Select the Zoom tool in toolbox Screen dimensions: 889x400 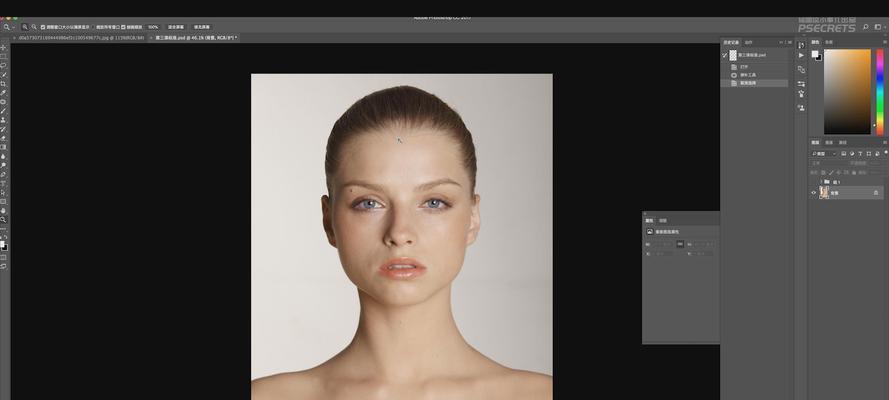[x=3, y=219]
